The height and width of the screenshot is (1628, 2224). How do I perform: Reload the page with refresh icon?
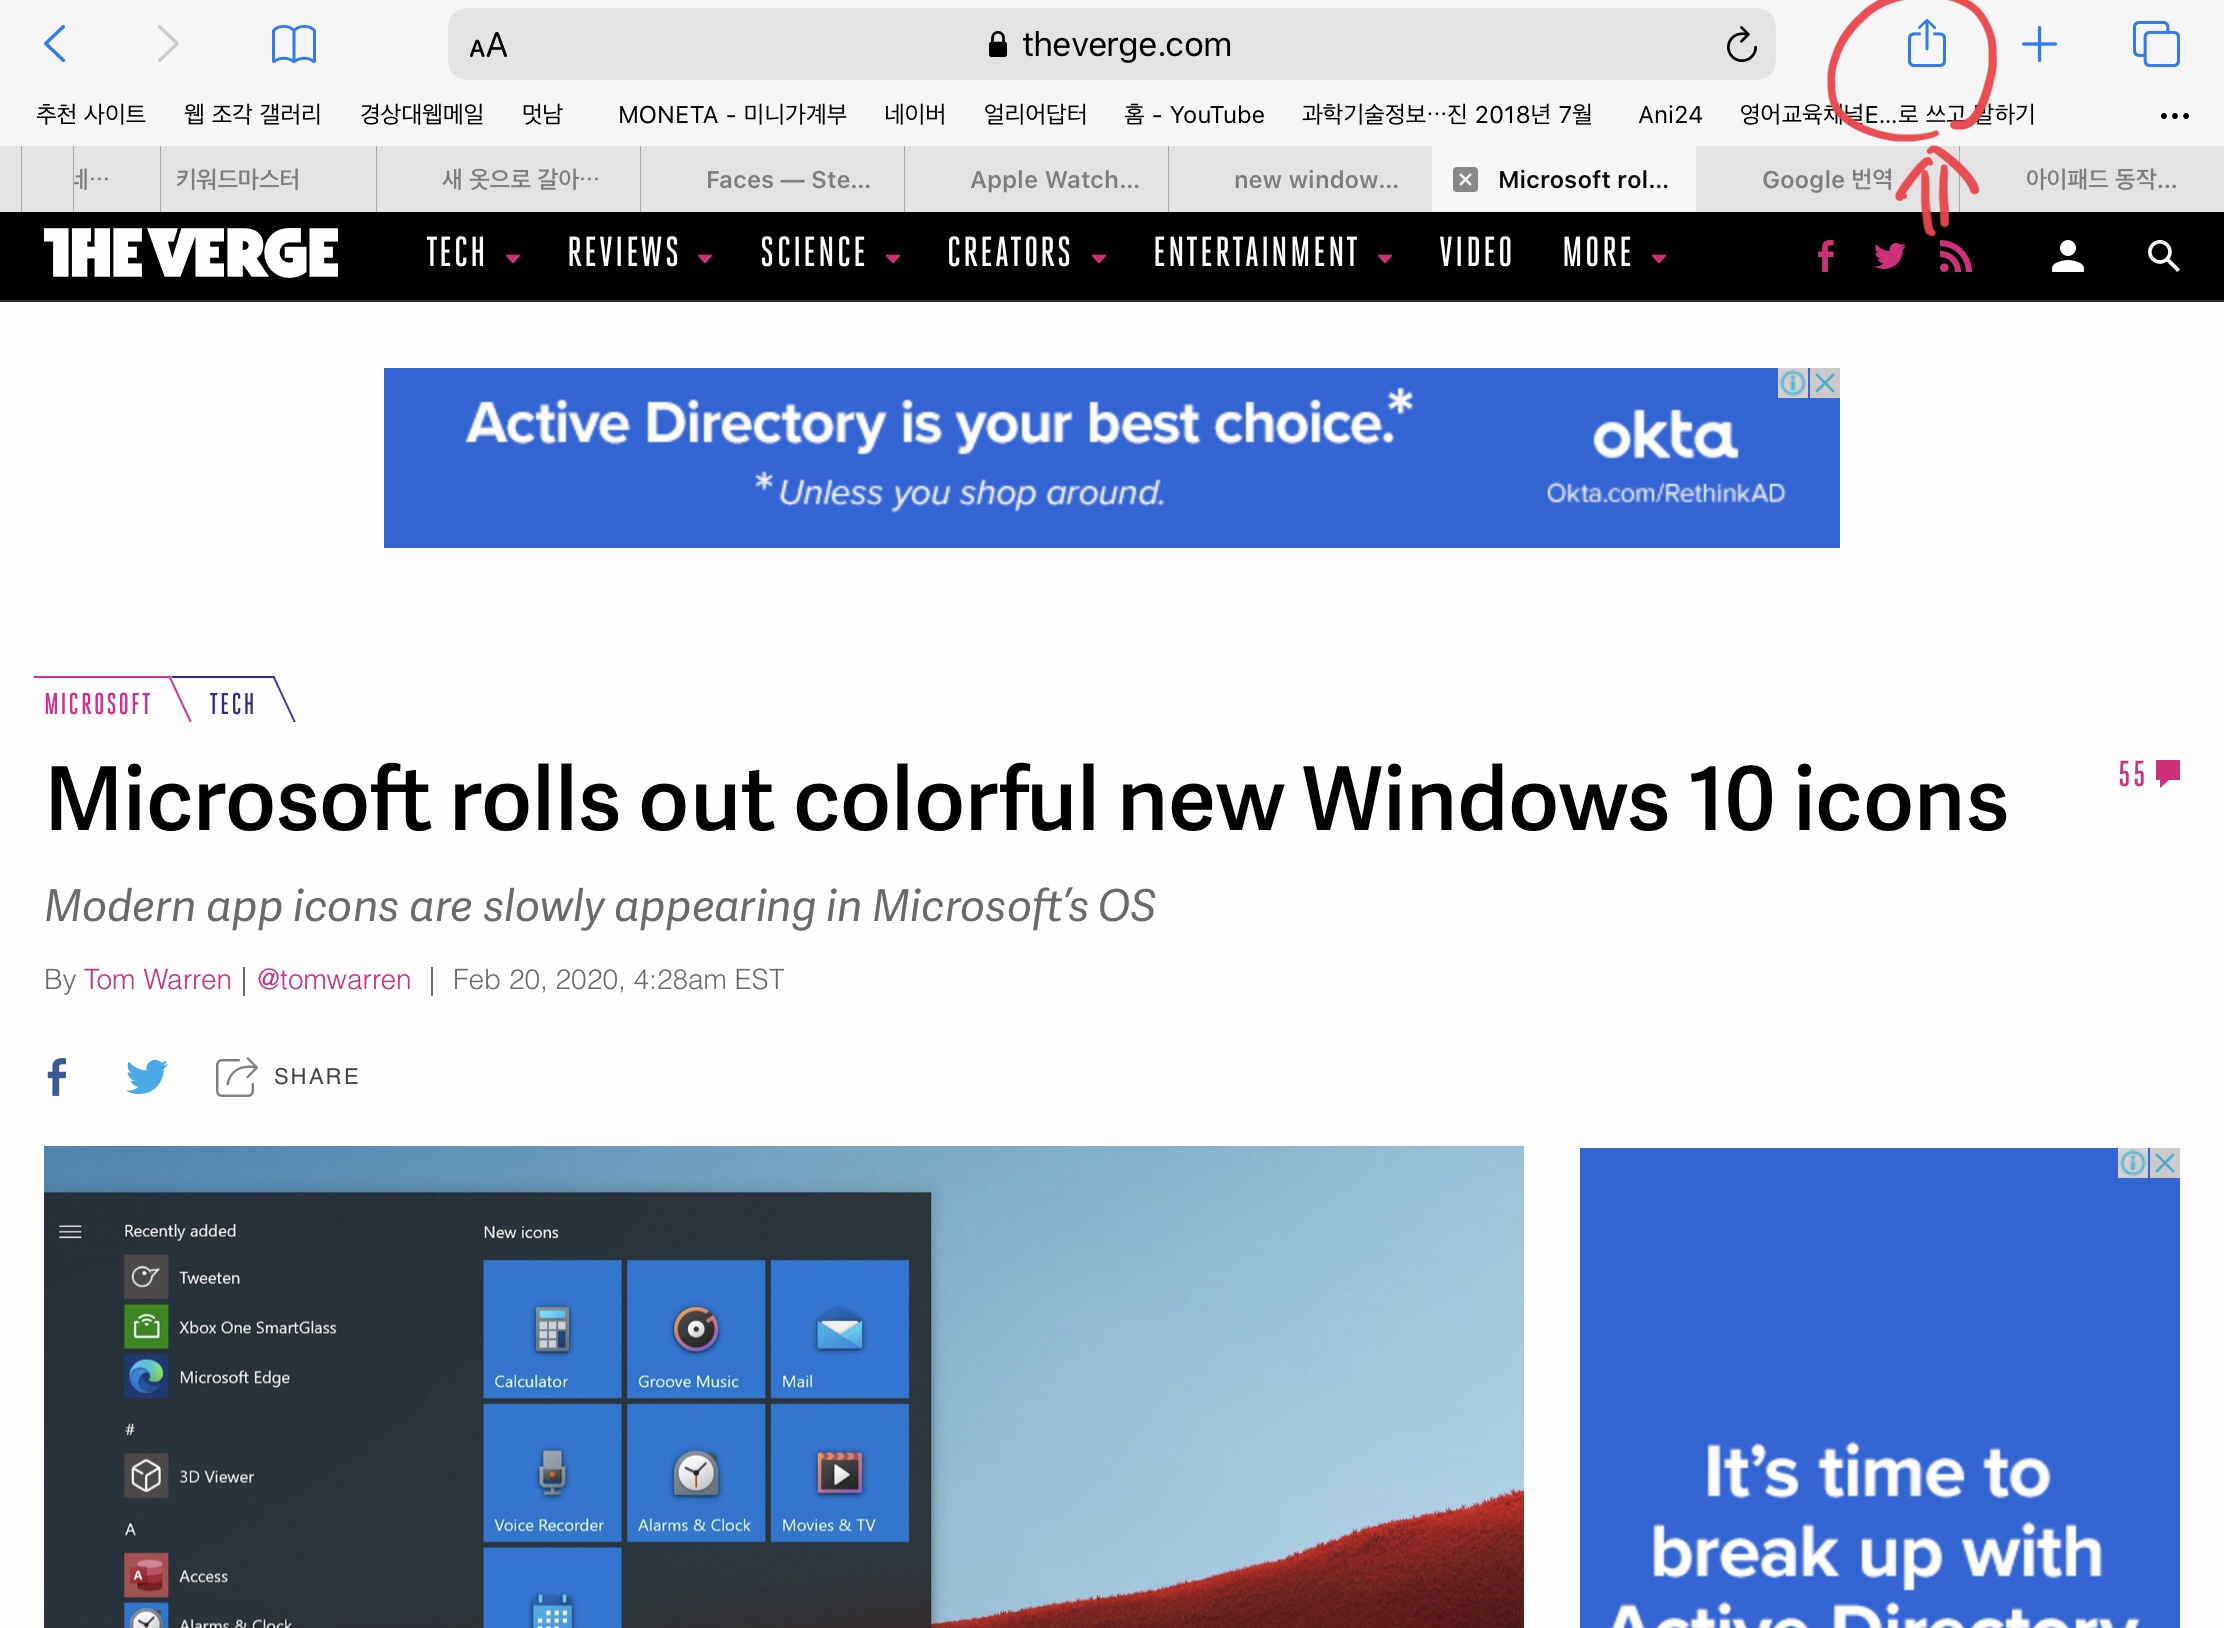[x=1741, y=45]
